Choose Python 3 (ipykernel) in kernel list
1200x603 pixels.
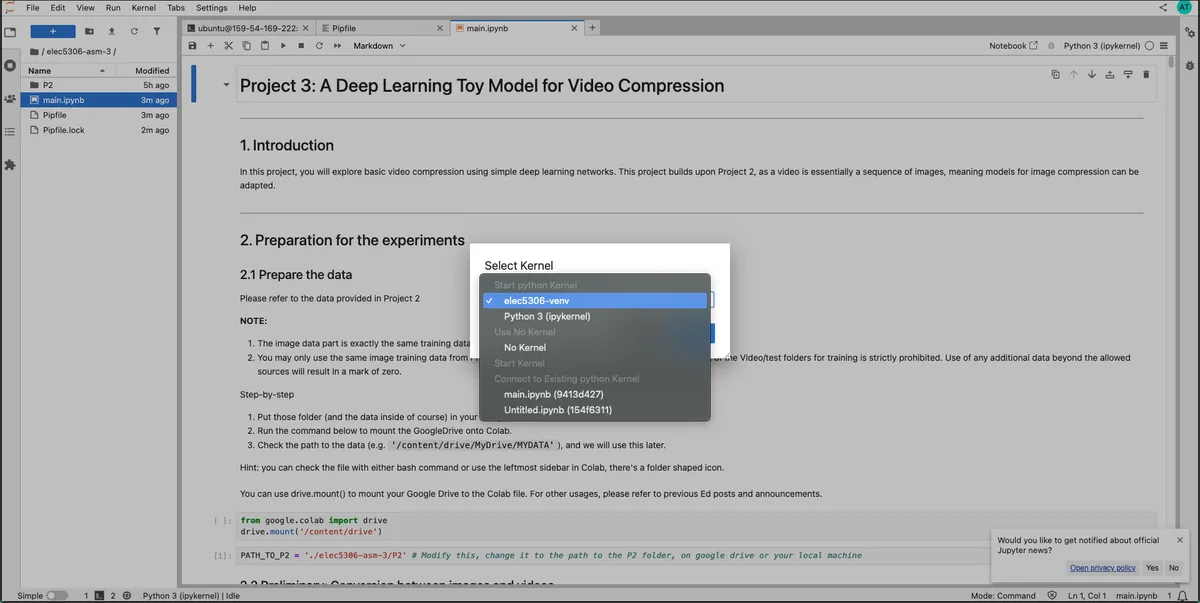[547, 316]
